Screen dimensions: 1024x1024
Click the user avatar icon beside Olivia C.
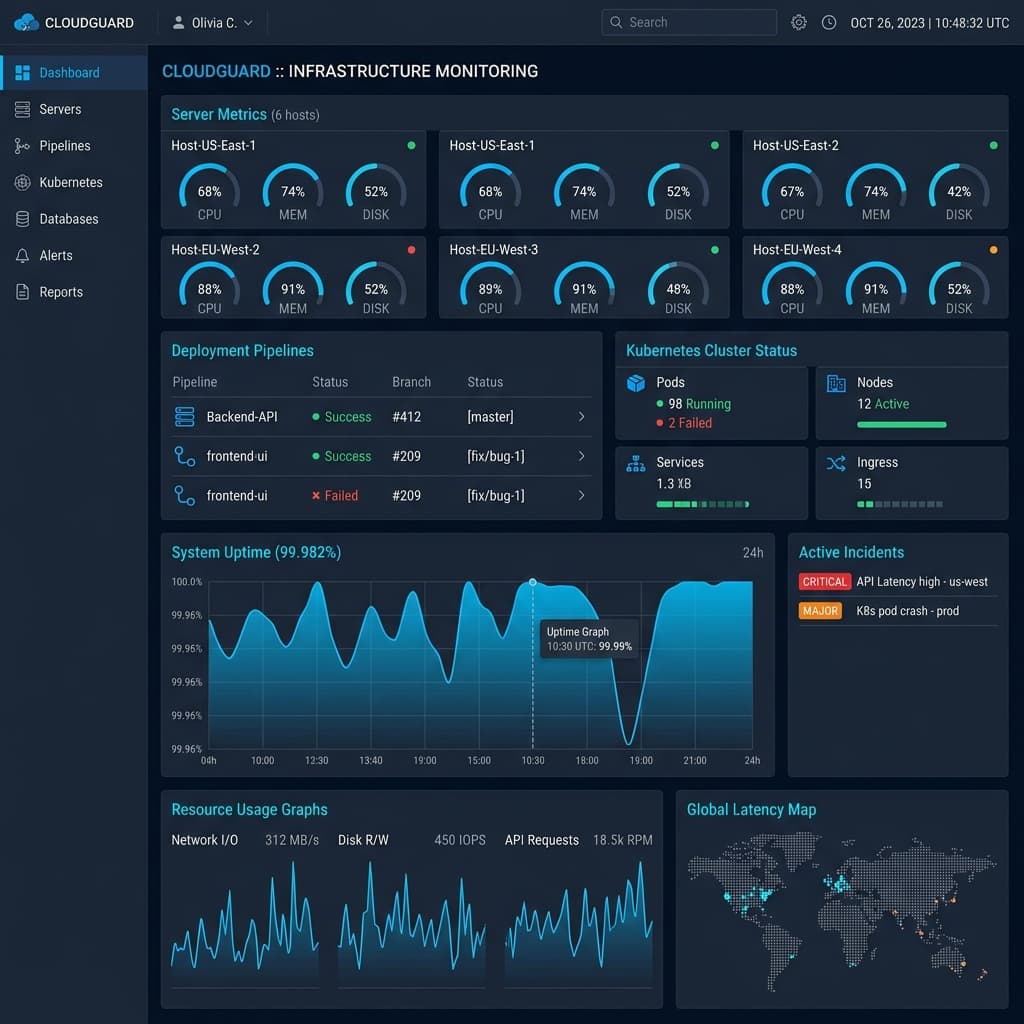click(x=178, y=23)
